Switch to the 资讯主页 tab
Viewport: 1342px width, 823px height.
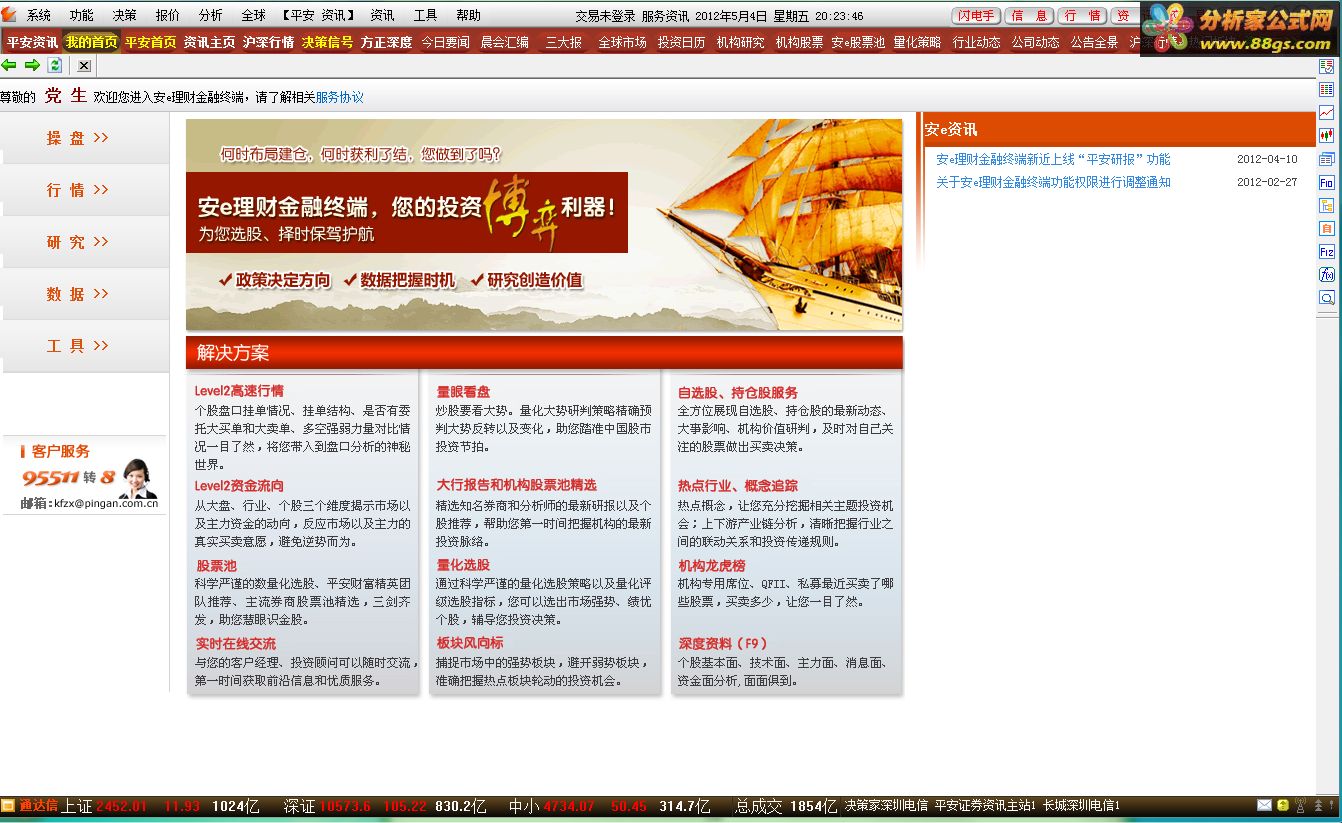click(x=209, y=42)
